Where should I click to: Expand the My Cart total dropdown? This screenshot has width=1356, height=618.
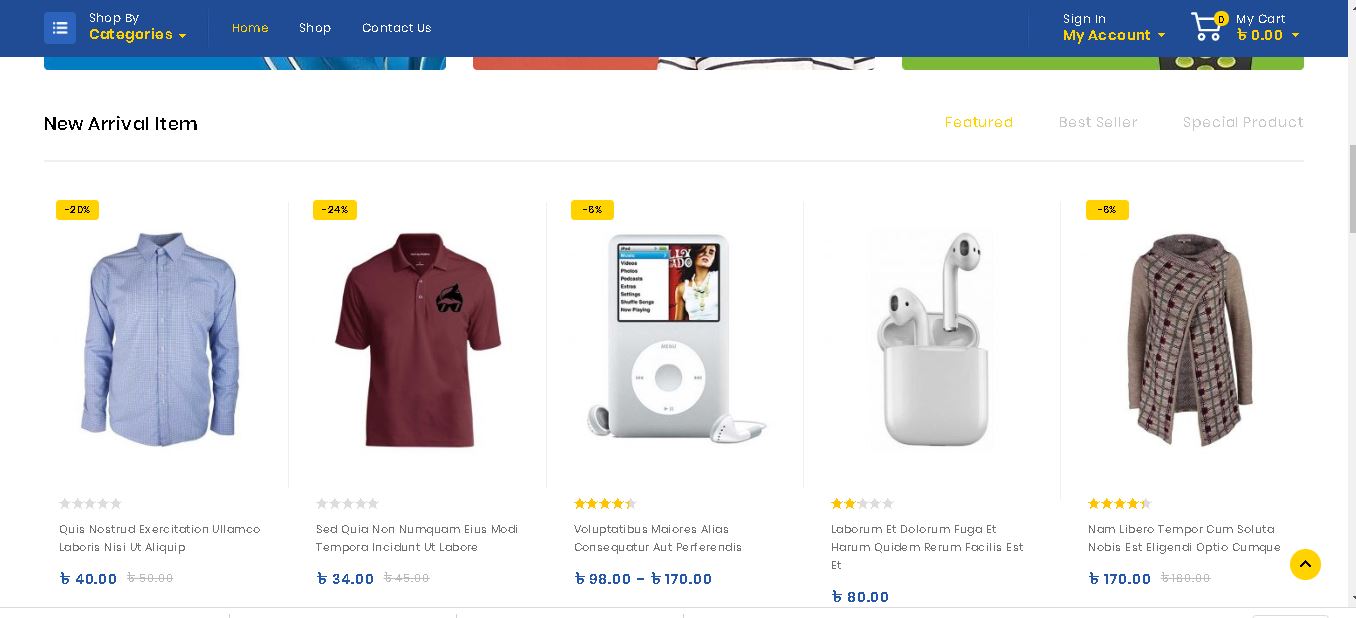(1268, 35)
